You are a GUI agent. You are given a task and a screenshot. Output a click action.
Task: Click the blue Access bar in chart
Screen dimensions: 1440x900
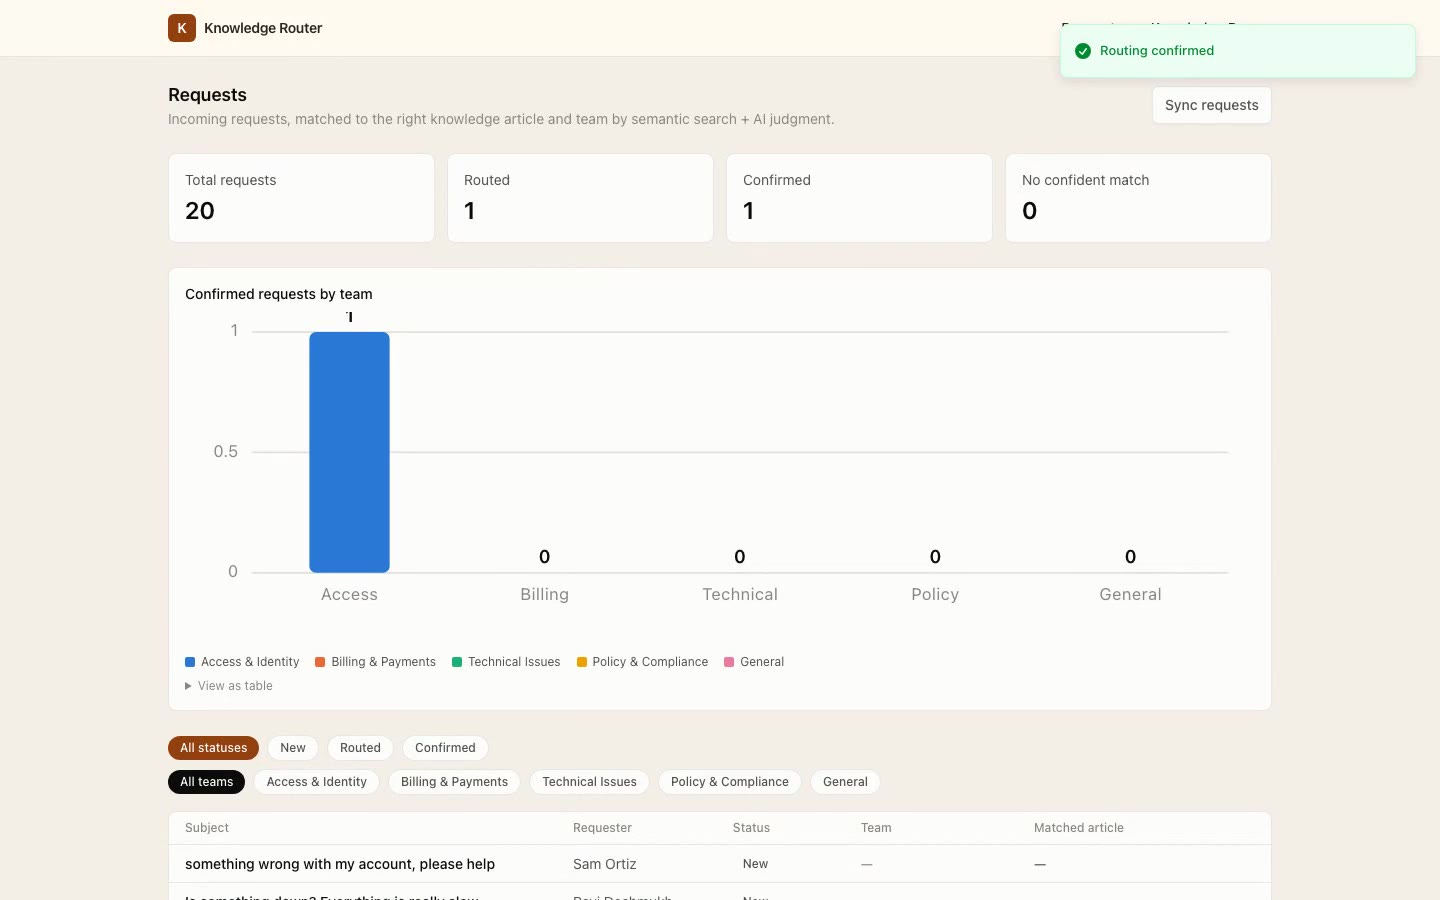[349, 452]
